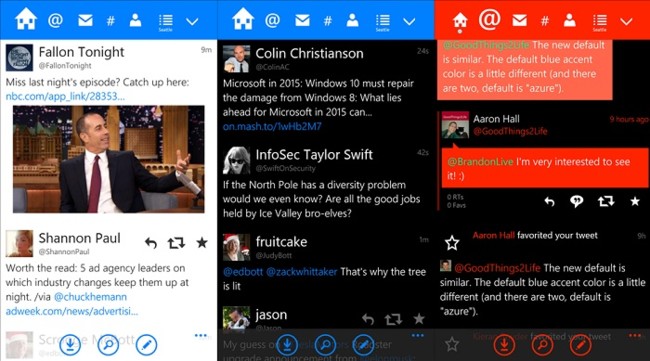650x361 pixels.
Task: Open direct messages envelope in the red panel
Action: coord(519,20)
